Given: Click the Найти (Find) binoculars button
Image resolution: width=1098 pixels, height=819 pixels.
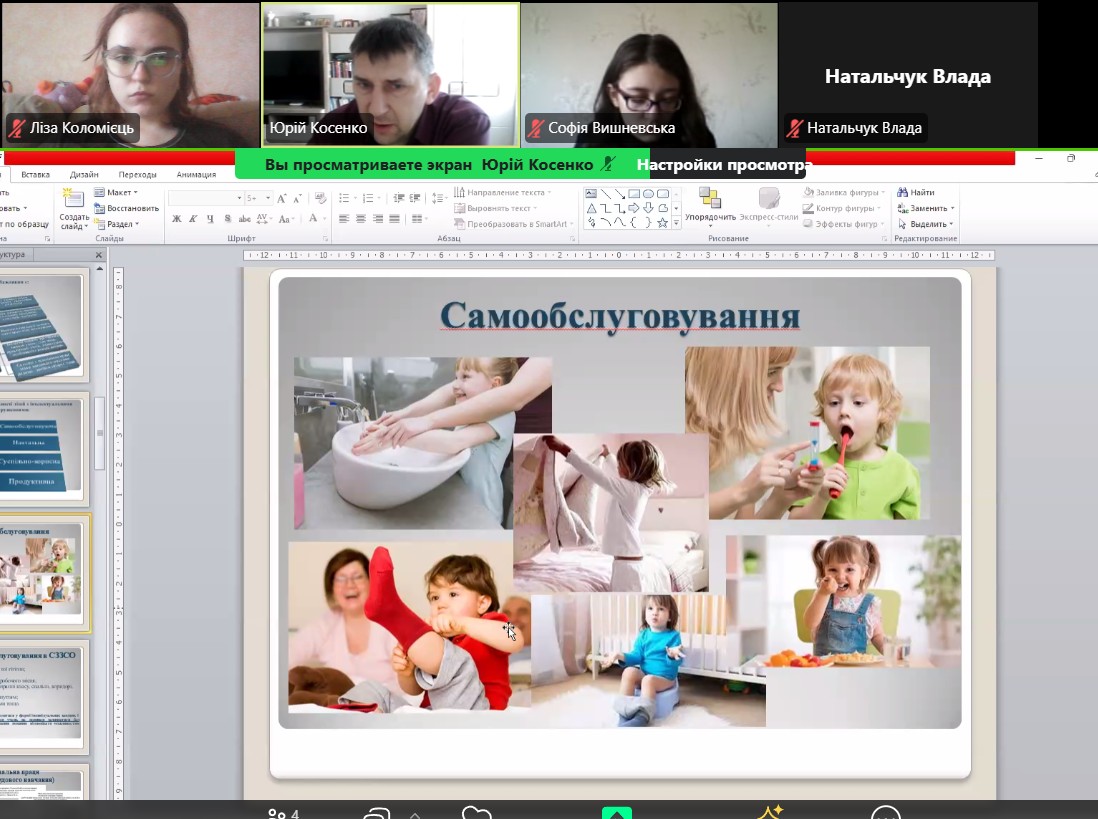Looking at the screenshot, I should pos(915,192).
